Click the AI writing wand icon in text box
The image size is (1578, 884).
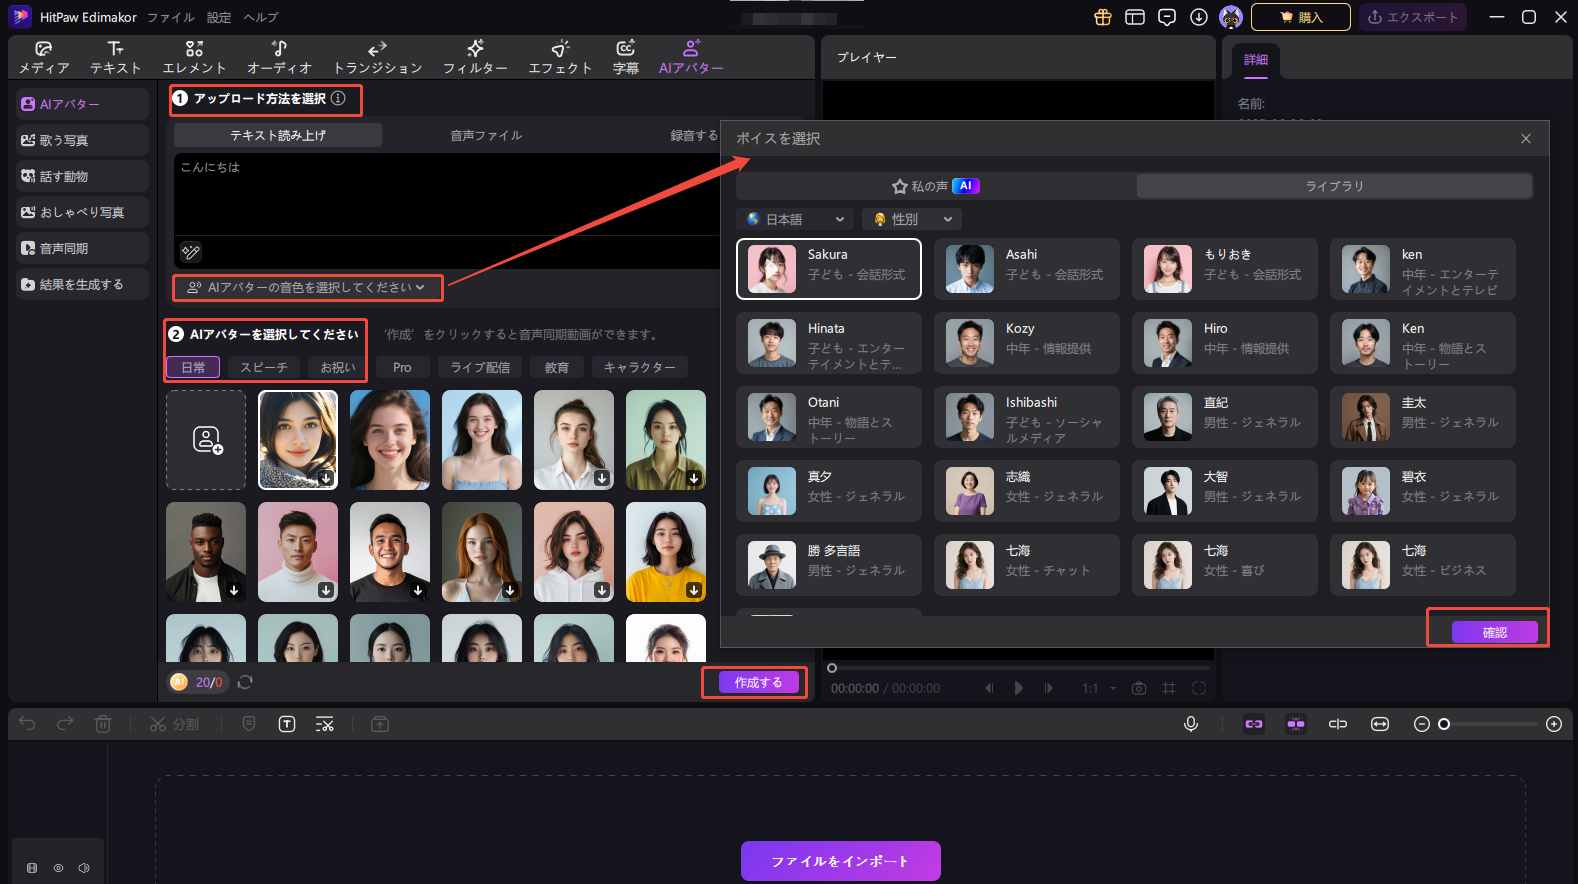click(190, 252)
